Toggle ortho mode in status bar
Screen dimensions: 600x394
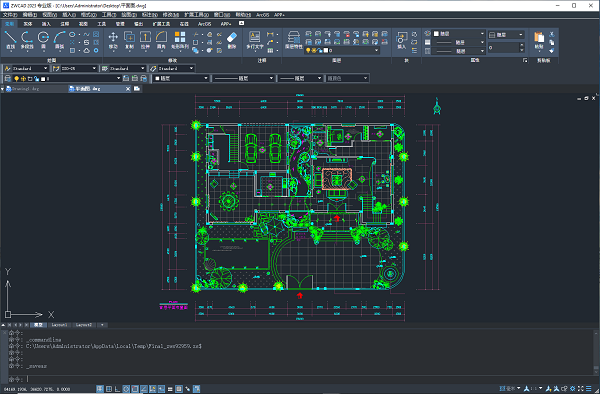117,389
